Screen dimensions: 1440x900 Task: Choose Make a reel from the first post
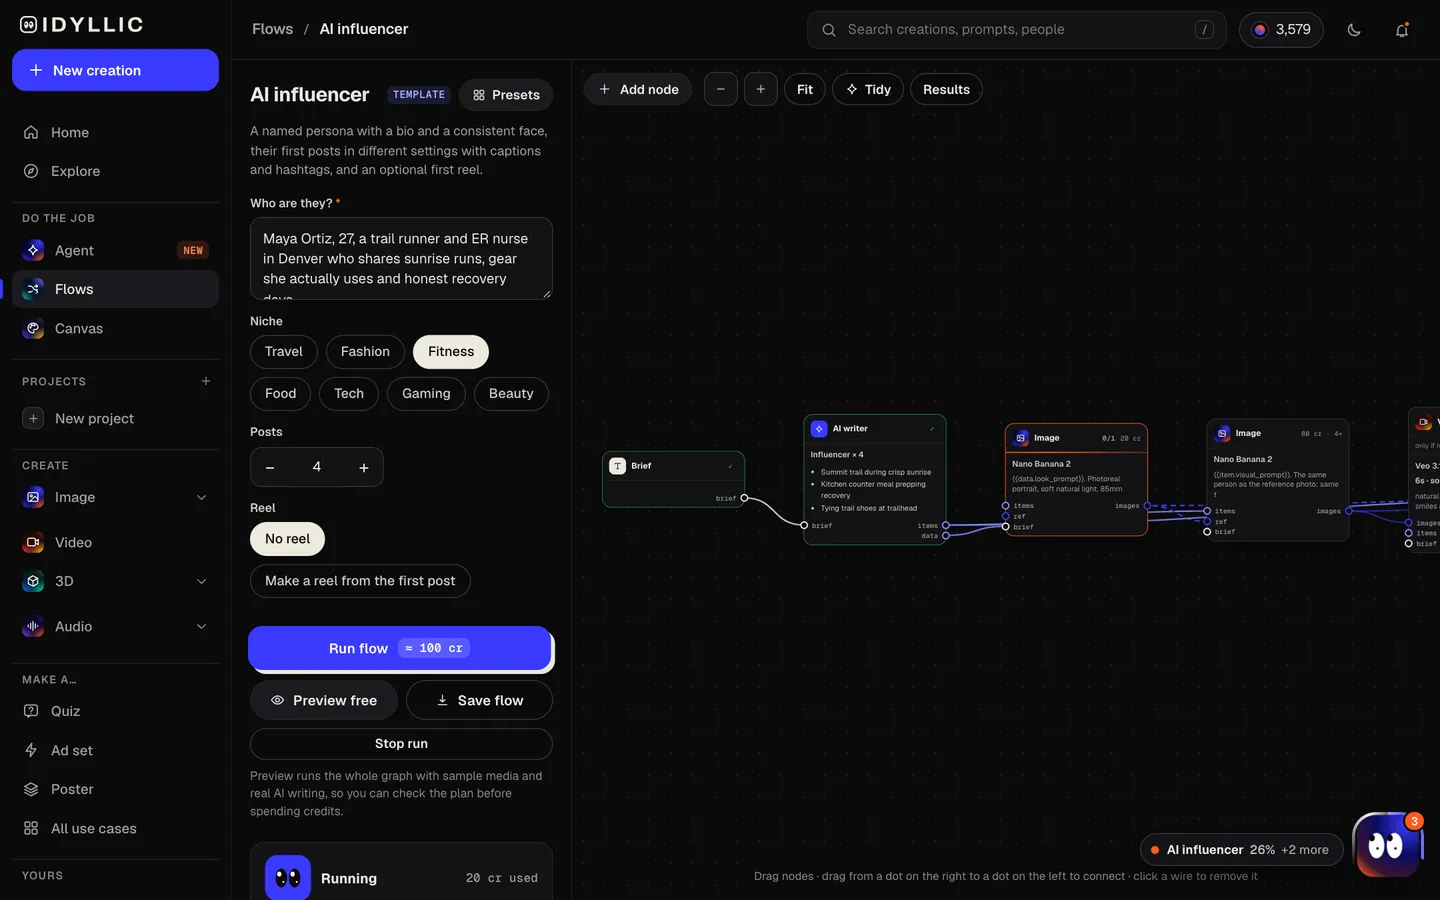[x=360, y=581]
